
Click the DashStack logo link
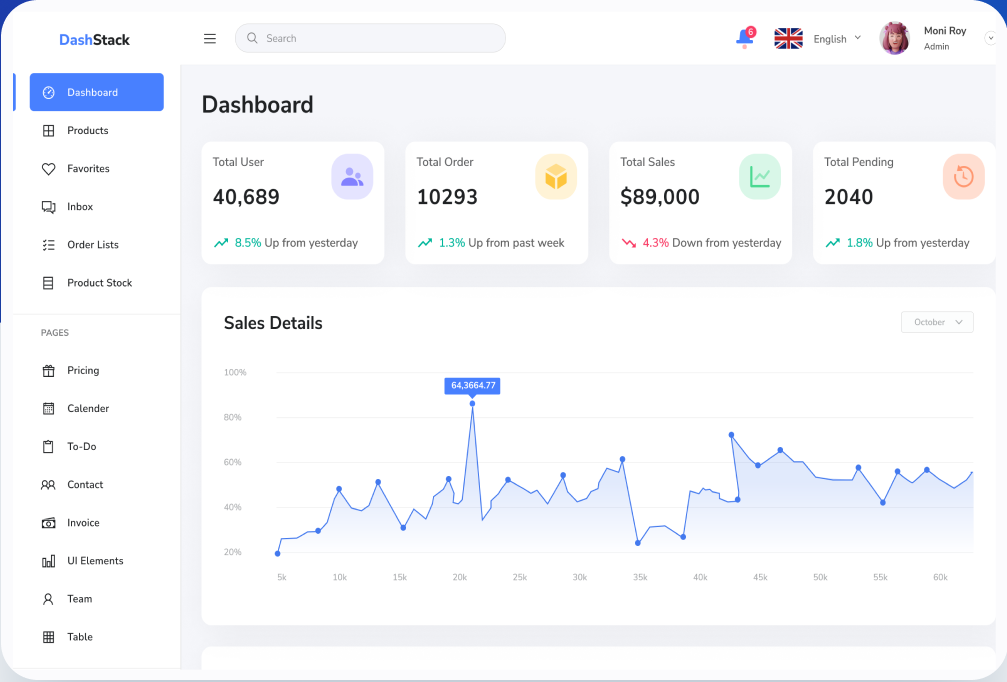pos(94,40)
